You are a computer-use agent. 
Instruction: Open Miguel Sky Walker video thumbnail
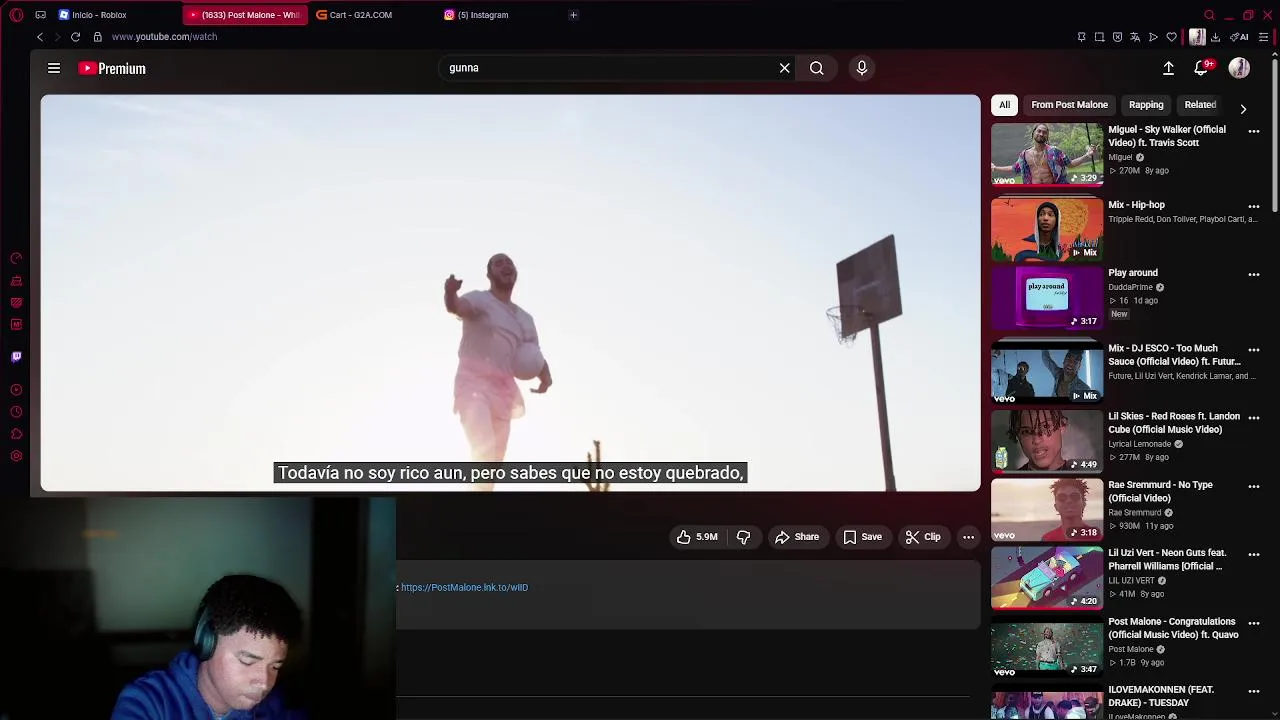[1047, 155]
